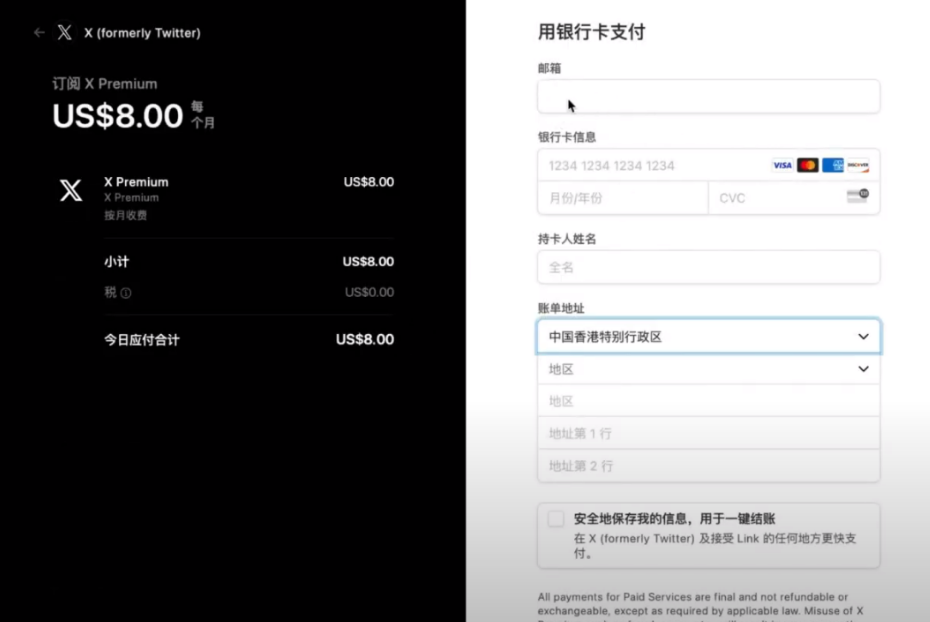Enable save my info for one-click checkout

pos(556,519)
